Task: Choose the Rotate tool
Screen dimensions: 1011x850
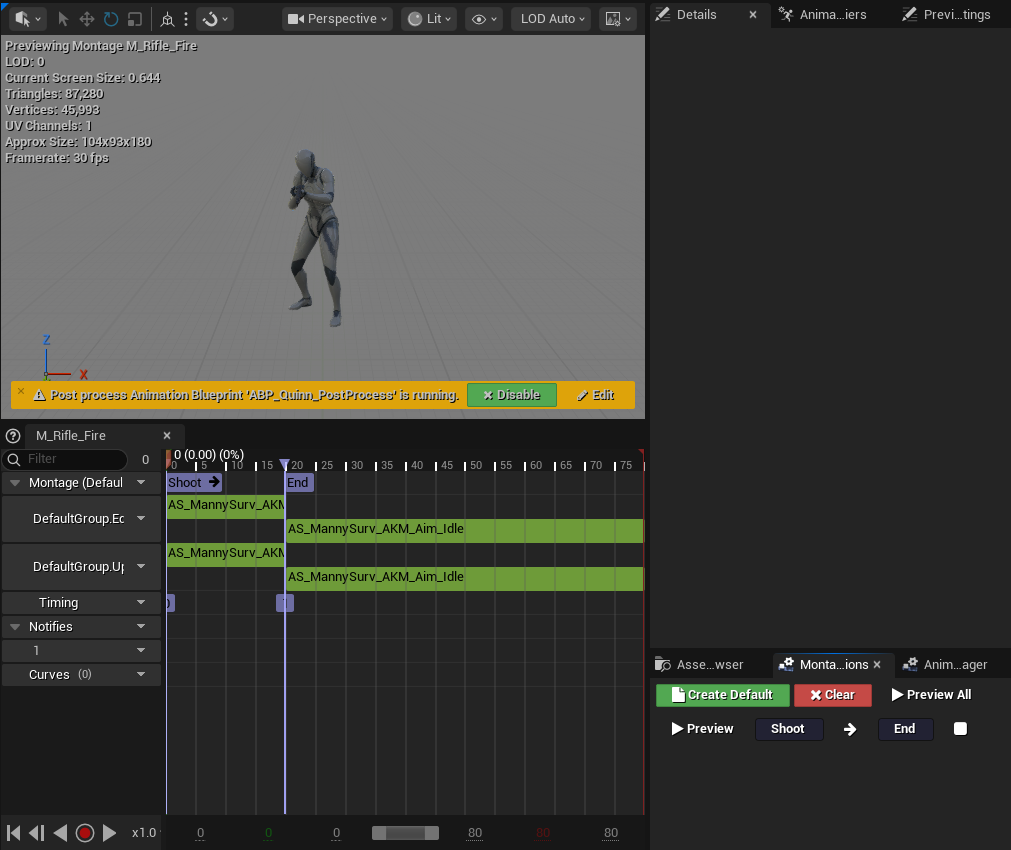Action: [x=111, y=19]
